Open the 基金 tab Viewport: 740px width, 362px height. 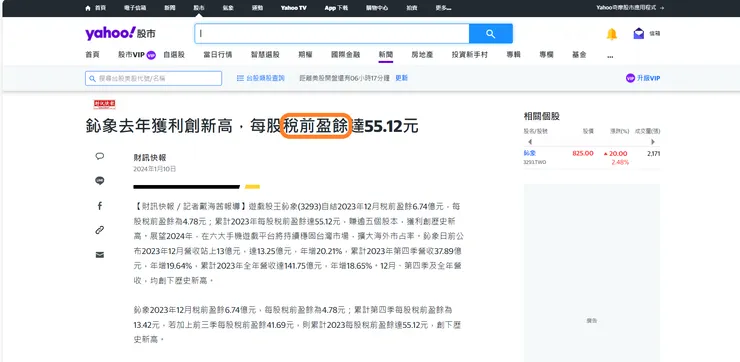(x=579, y=55)
